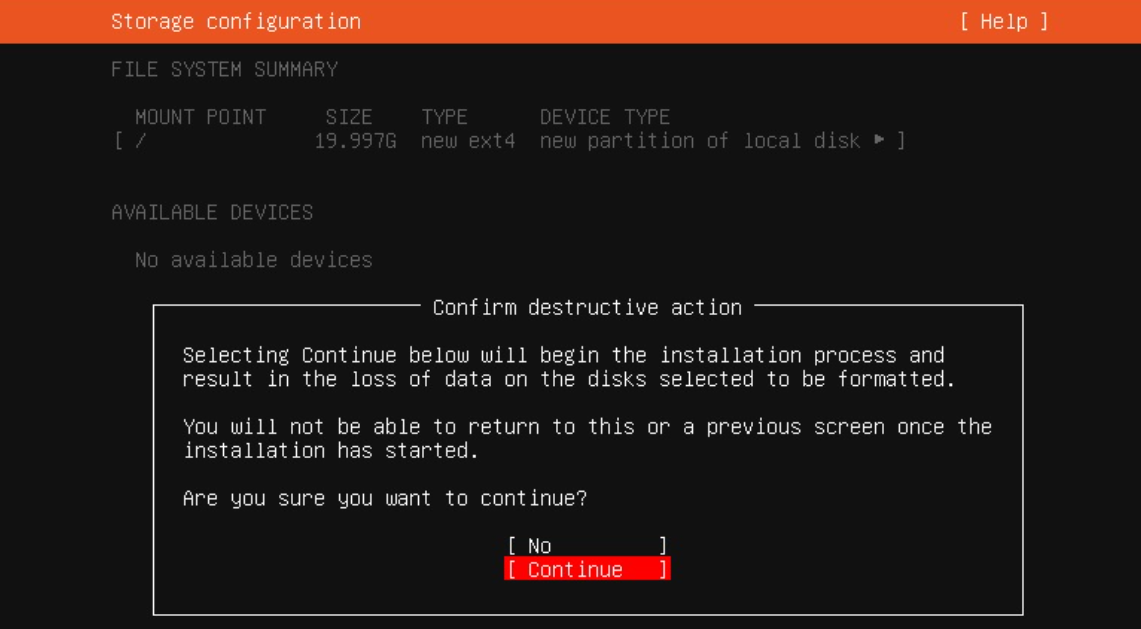The width and height of the screenshot is (1141, 629).
Task: Click the TYPE column header
Action: (x=442, y=117)
